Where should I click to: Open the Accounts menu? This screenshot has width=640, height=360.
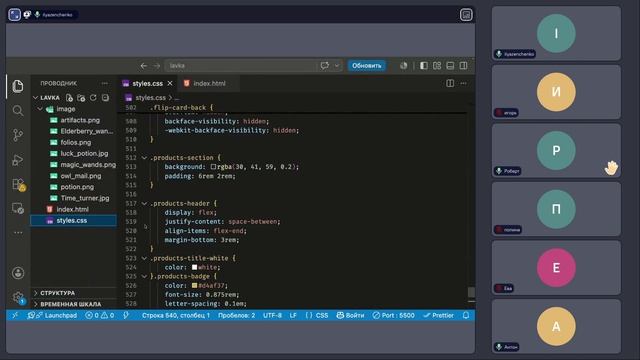[x=18, y=273]
